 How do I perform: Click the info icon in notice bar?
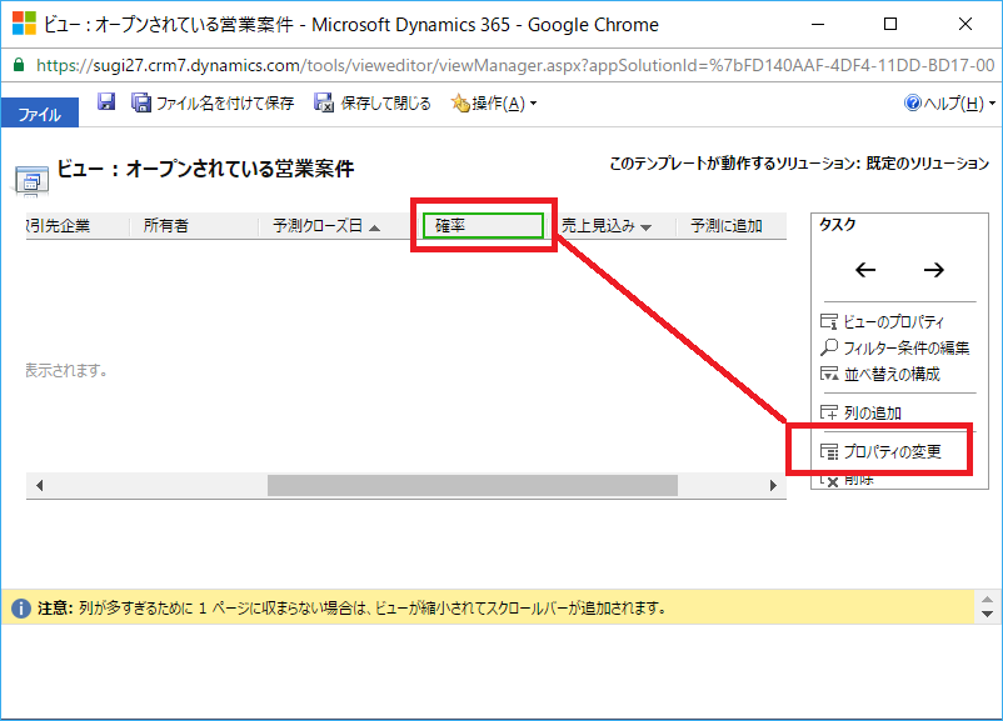[x=20, y=608]
